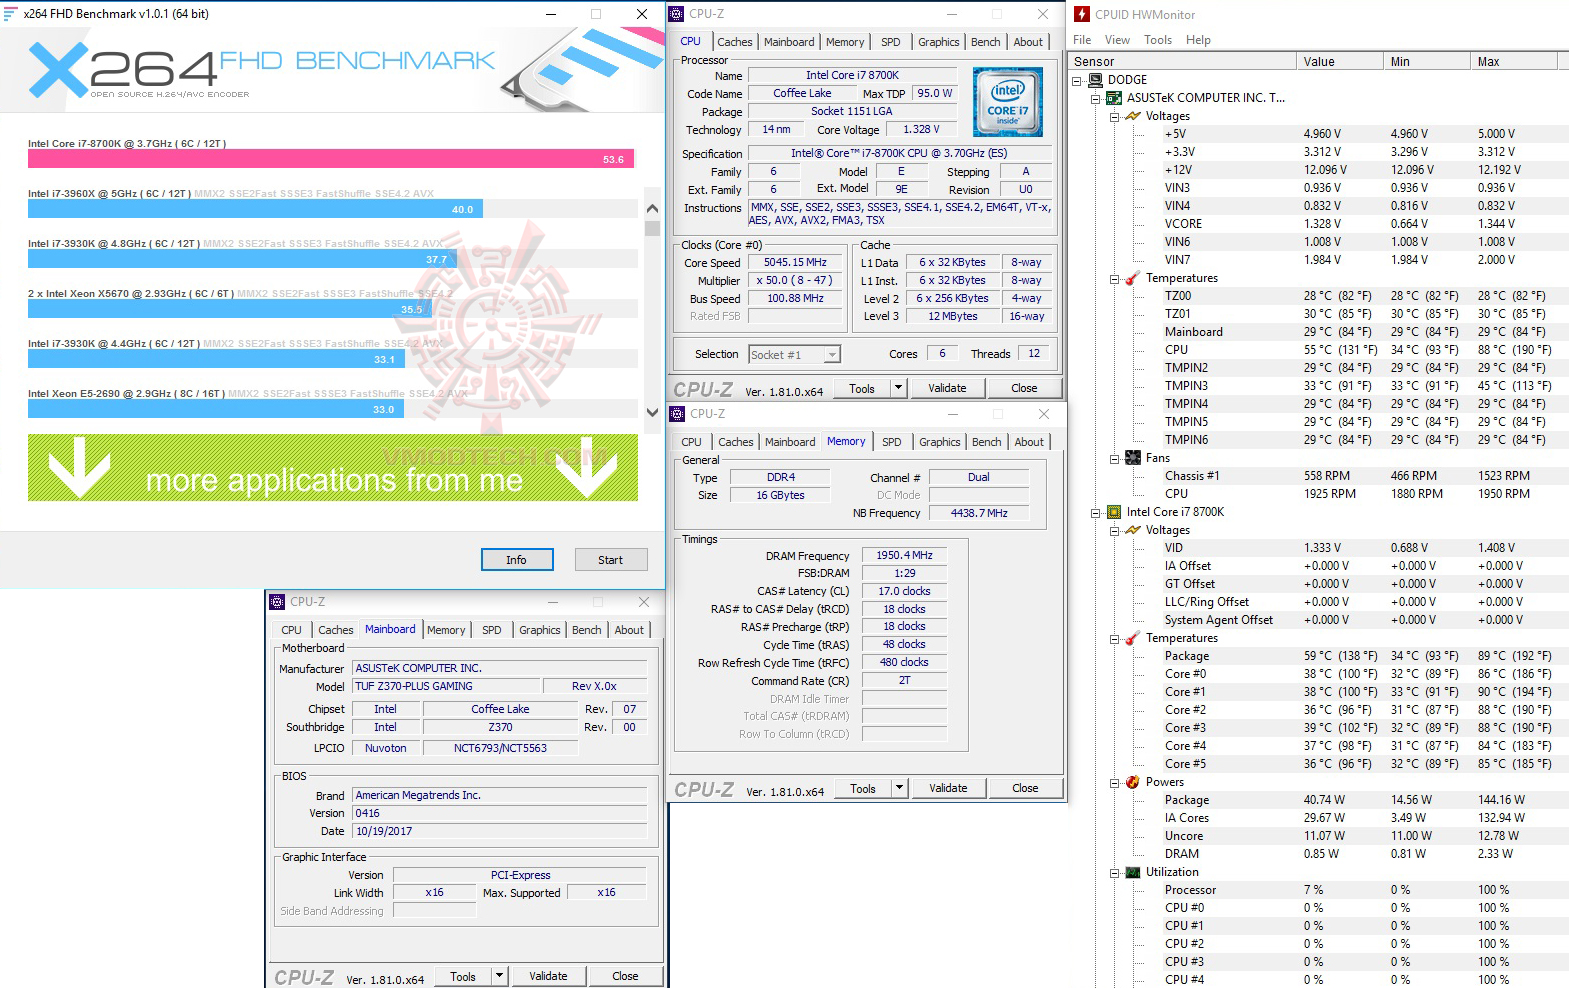Click the Powers flame icon in HWMonitor

[1133, 782]
